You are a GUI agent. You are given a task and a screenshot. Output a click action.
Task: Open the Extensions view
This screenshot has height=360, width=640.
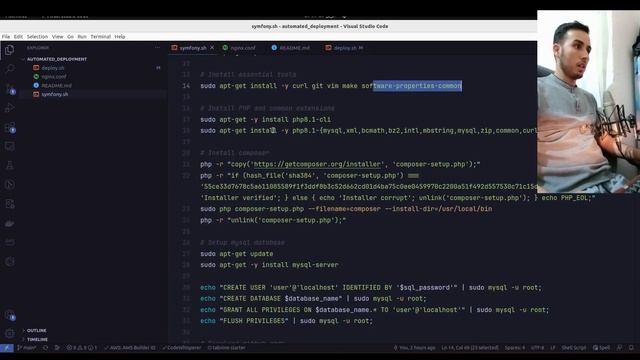coord(9,127)
